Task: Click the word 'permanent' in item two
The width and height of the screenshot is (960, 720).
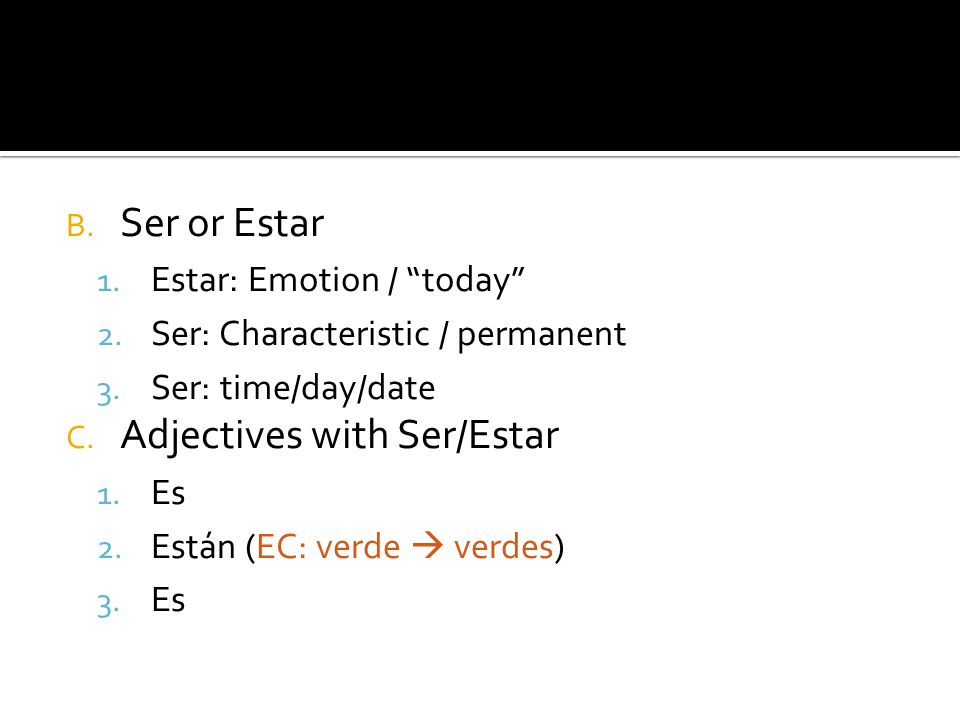Action: [x=542, y=336]
